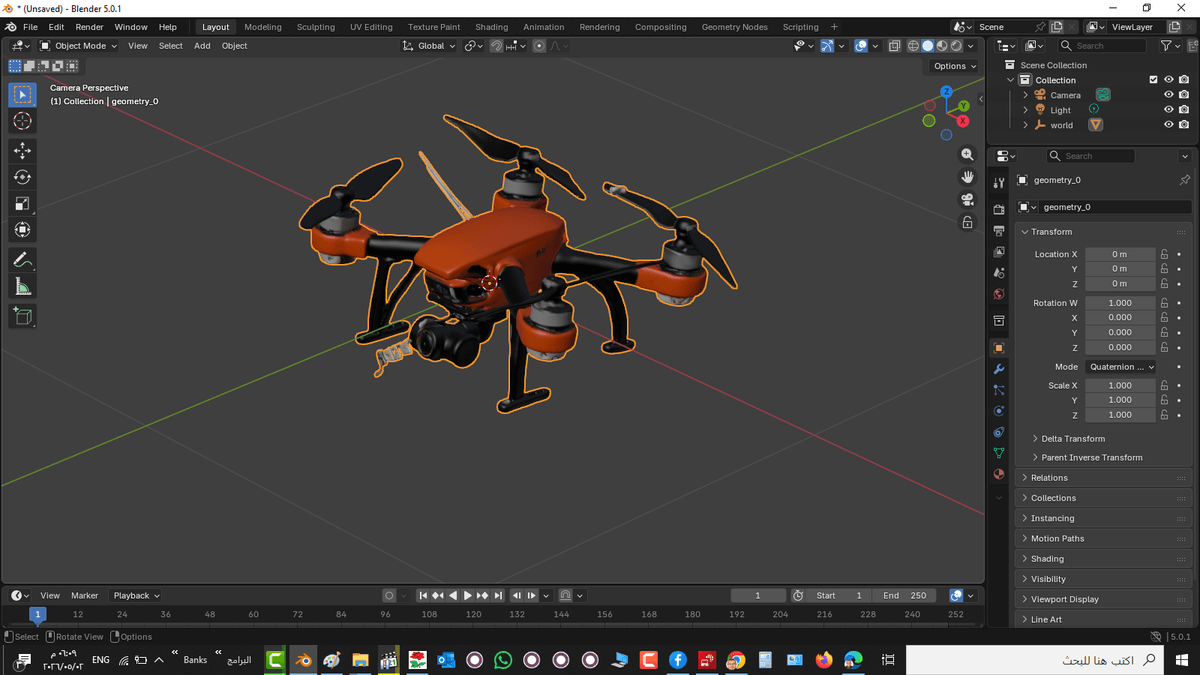Click the End frame 250 field
1200x675 pixels.
pos(905,595)
